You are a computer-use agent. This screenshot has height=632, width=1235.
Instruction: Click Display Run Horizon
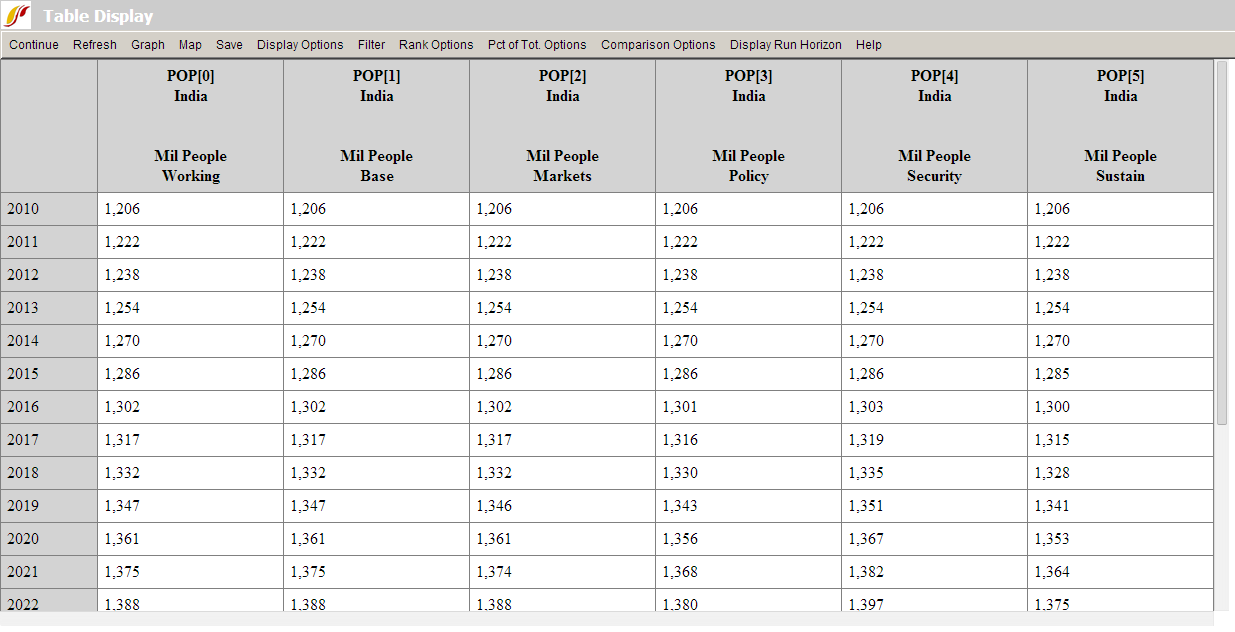click(x=783, y=44)
